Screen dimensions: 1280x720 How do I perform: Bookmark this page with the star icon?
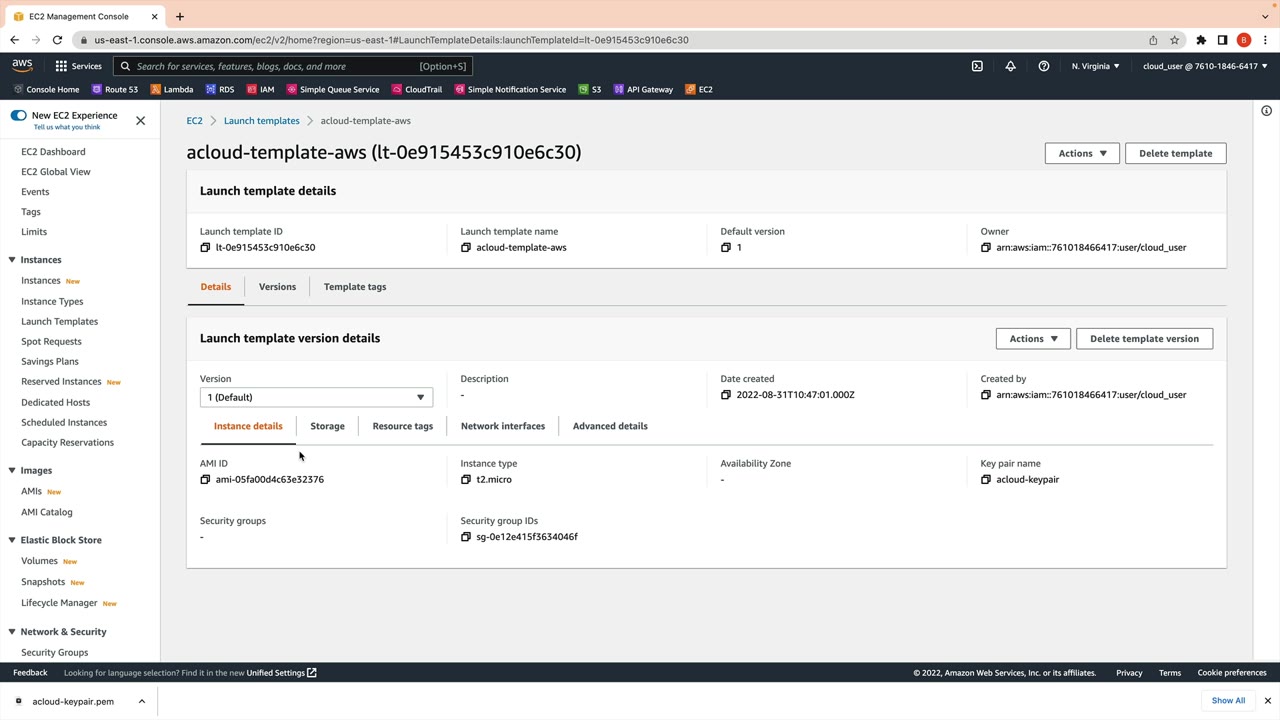tap(1175, 40)
